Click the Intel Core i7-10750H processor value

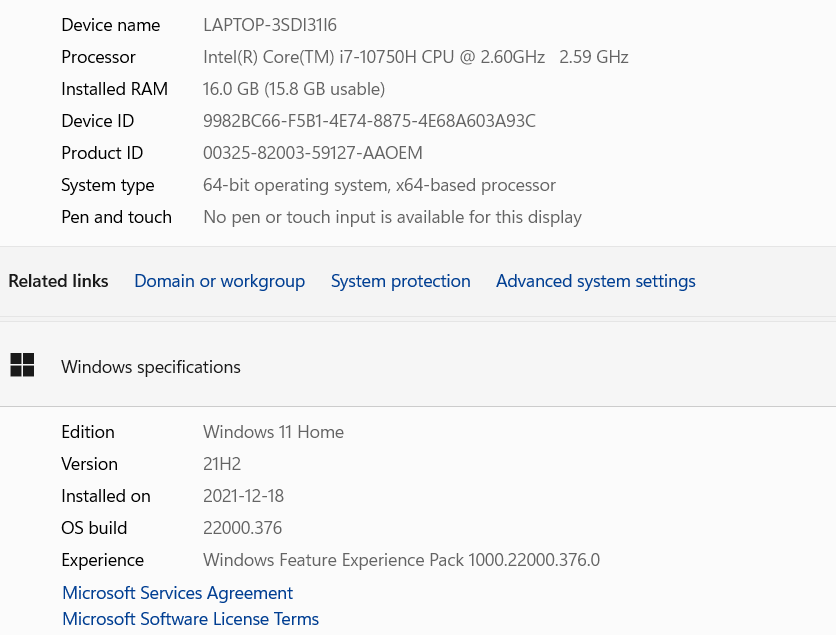[416, 57]
